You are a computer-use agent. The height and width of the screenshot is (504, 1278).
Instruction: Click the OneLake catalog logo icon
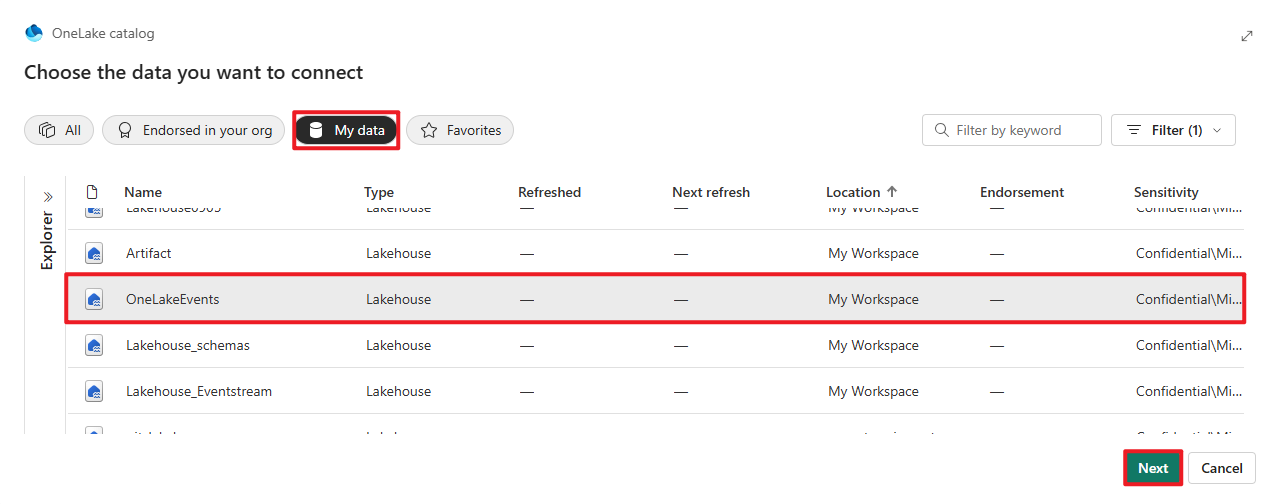click(x=34, y=33)
